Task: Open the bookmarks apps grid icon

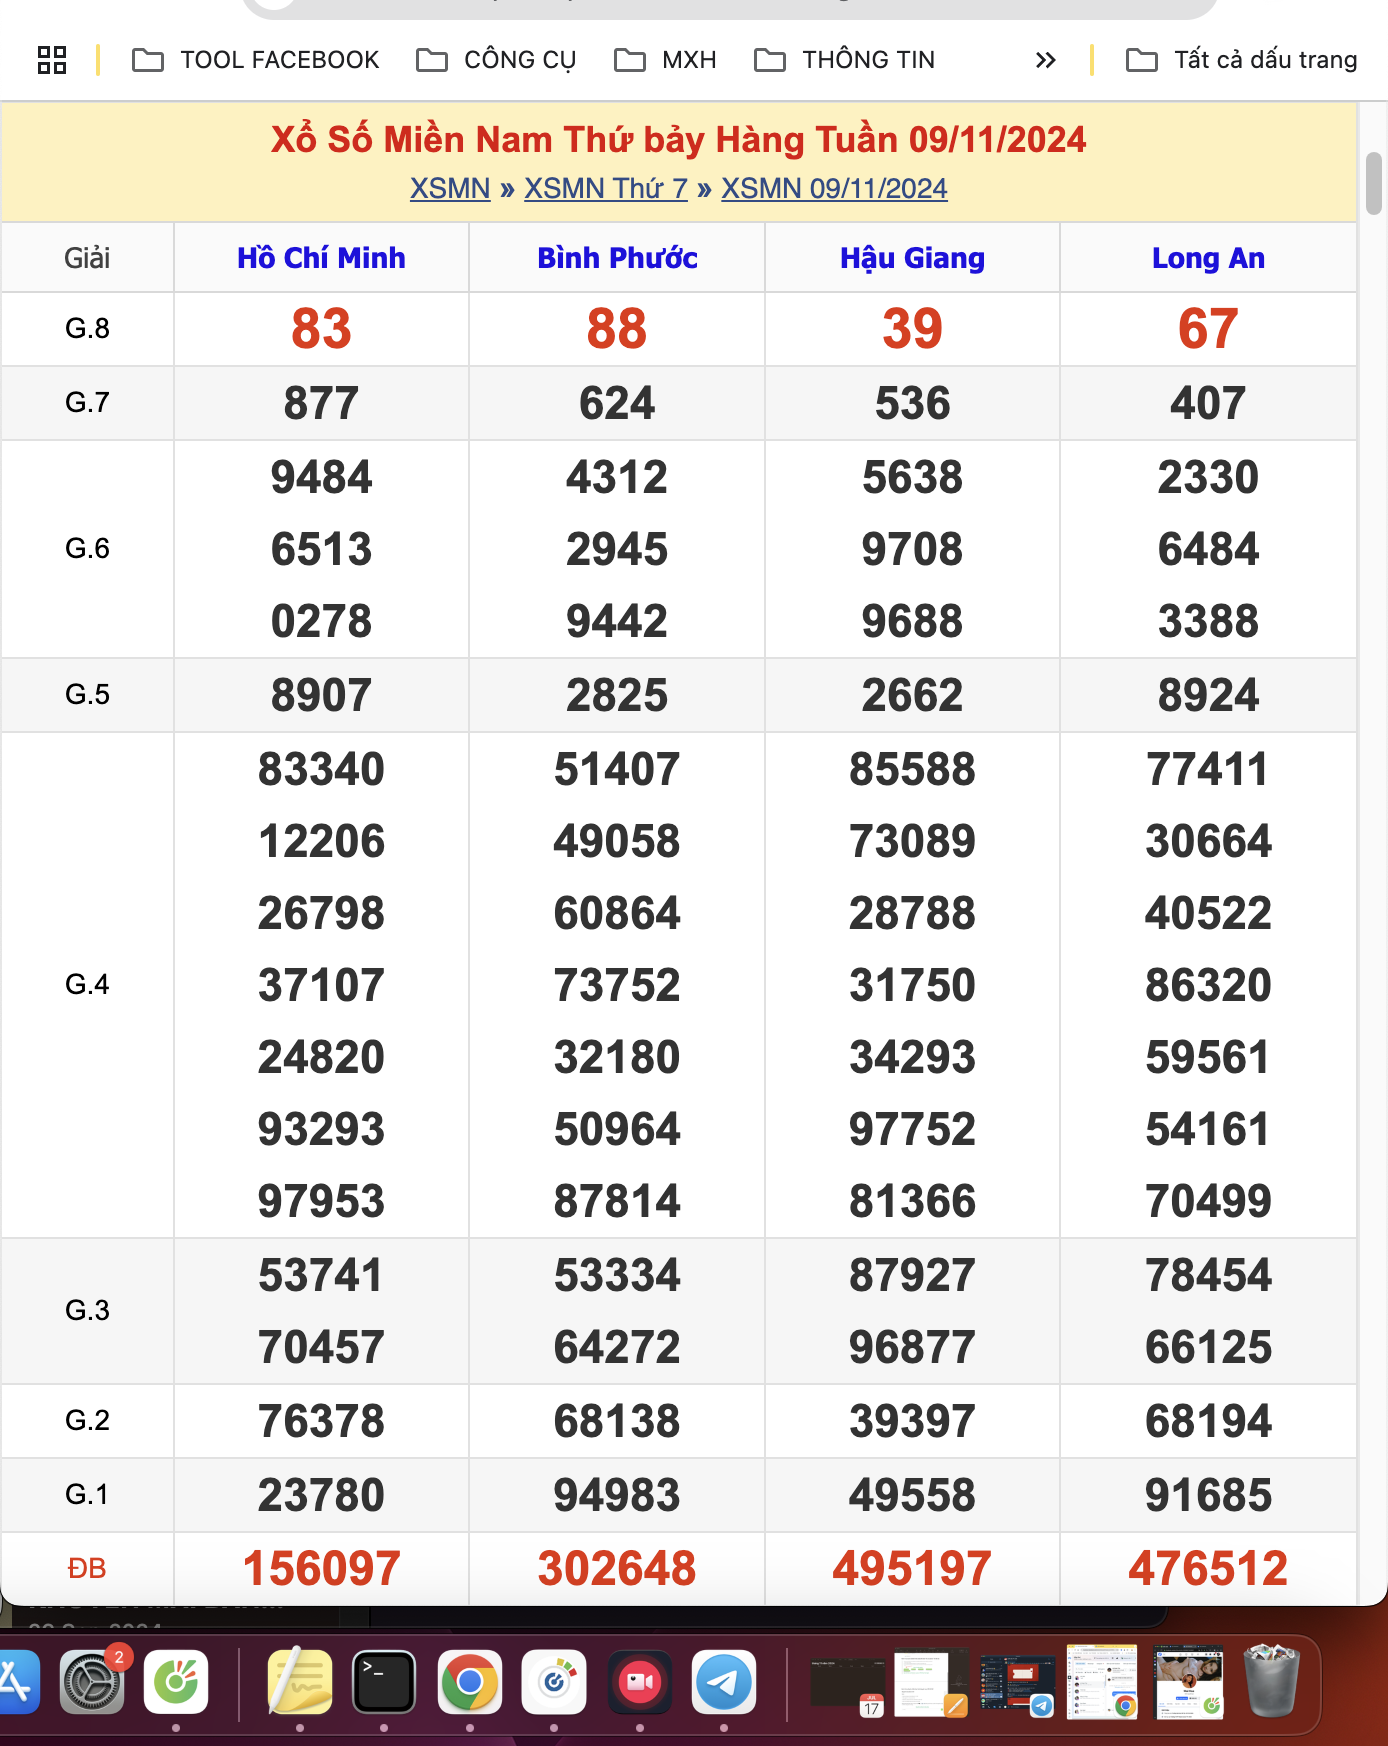Action: click(x=52, y=60)
